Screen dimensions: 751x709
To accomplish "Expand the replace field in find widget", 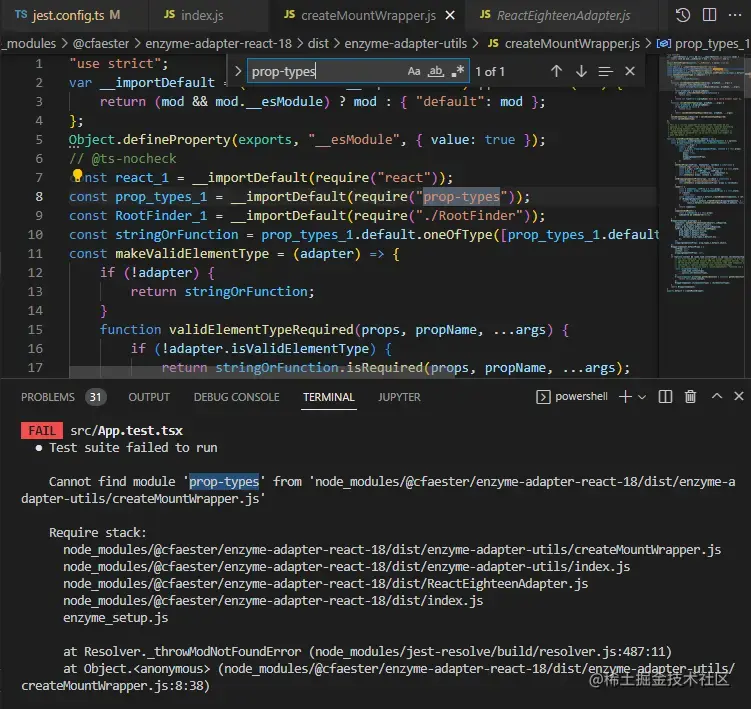I will (x=238, y=71).
